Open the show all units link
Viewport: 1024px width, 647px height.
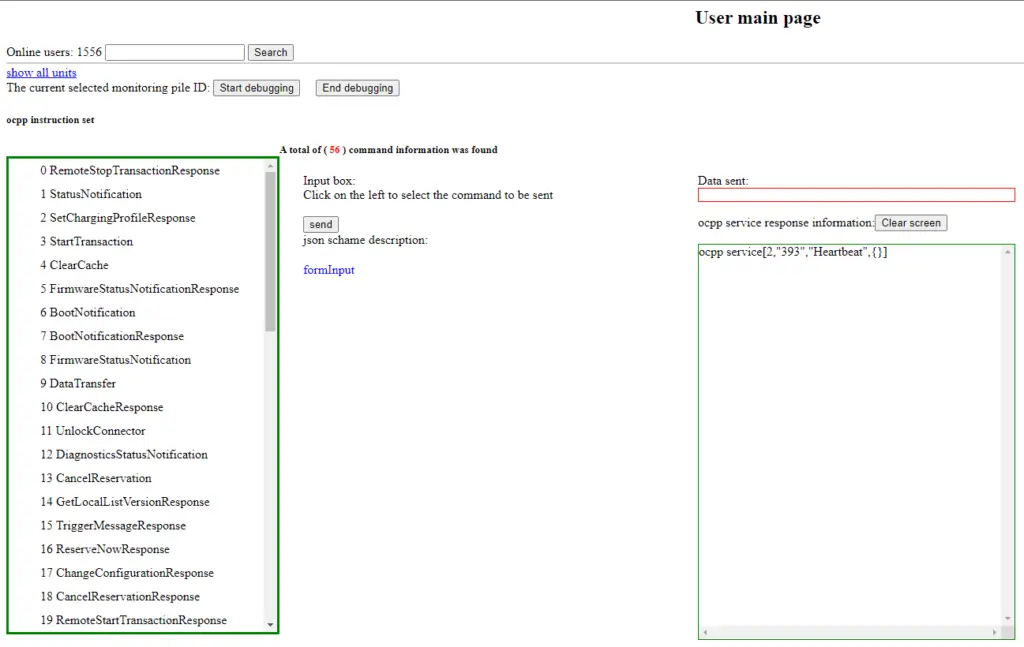(x=41, y=72)
